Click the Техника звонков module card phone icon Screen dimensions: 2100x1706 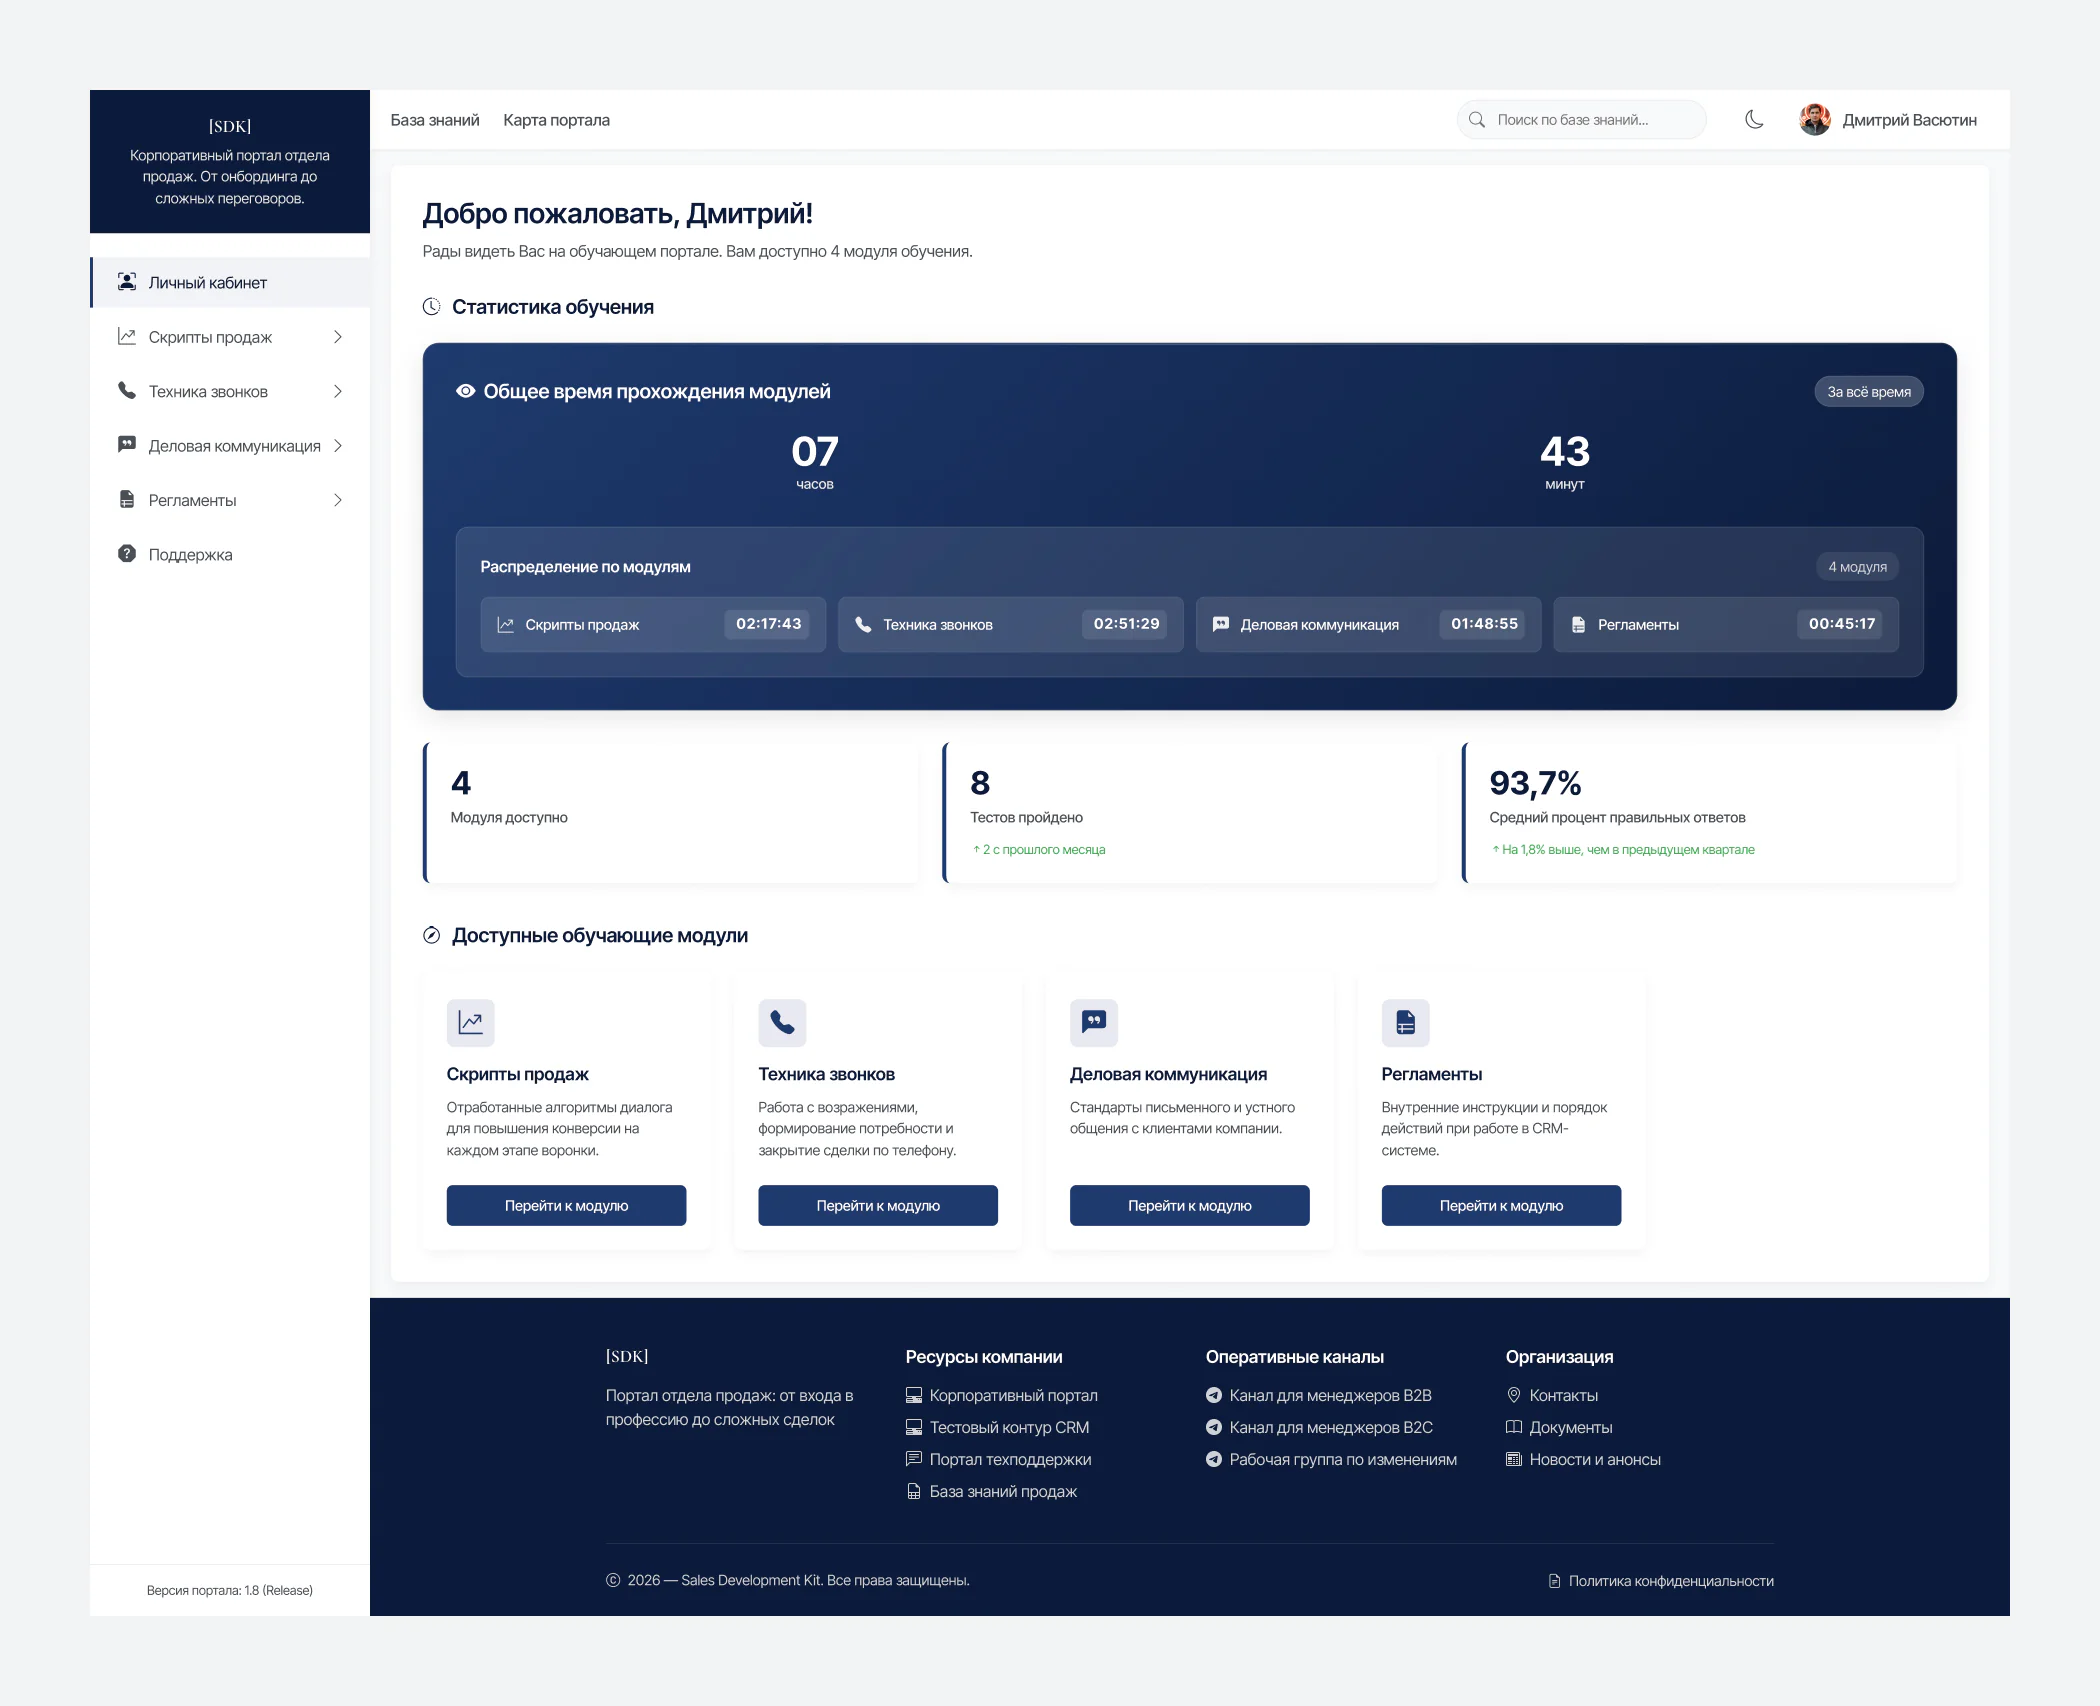click(x=782, y=1022)
